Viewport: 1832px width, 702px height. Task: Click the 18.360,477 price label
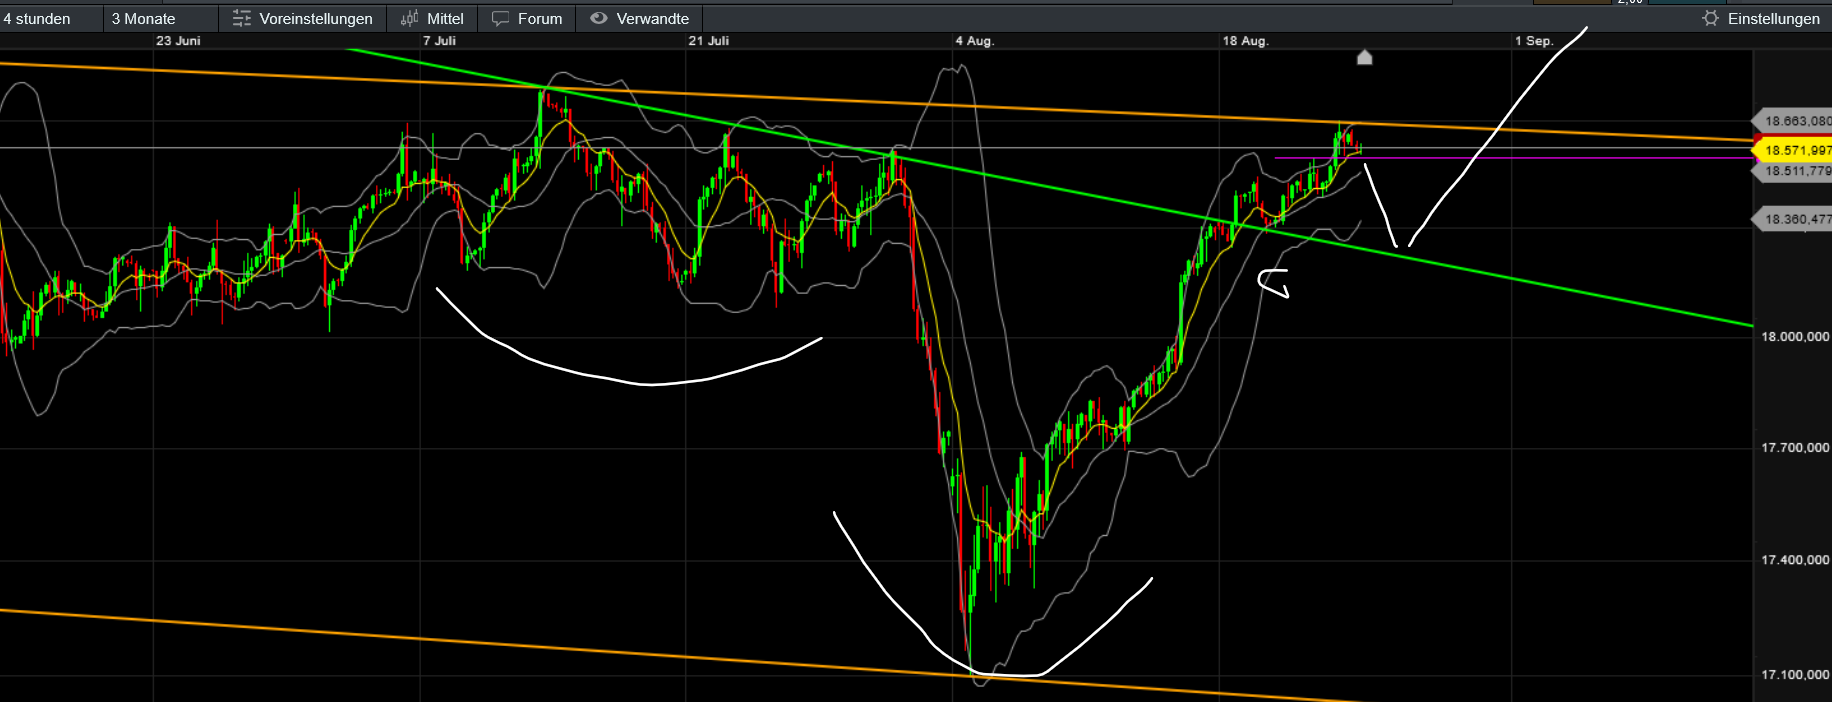(x=1794, y=219)
